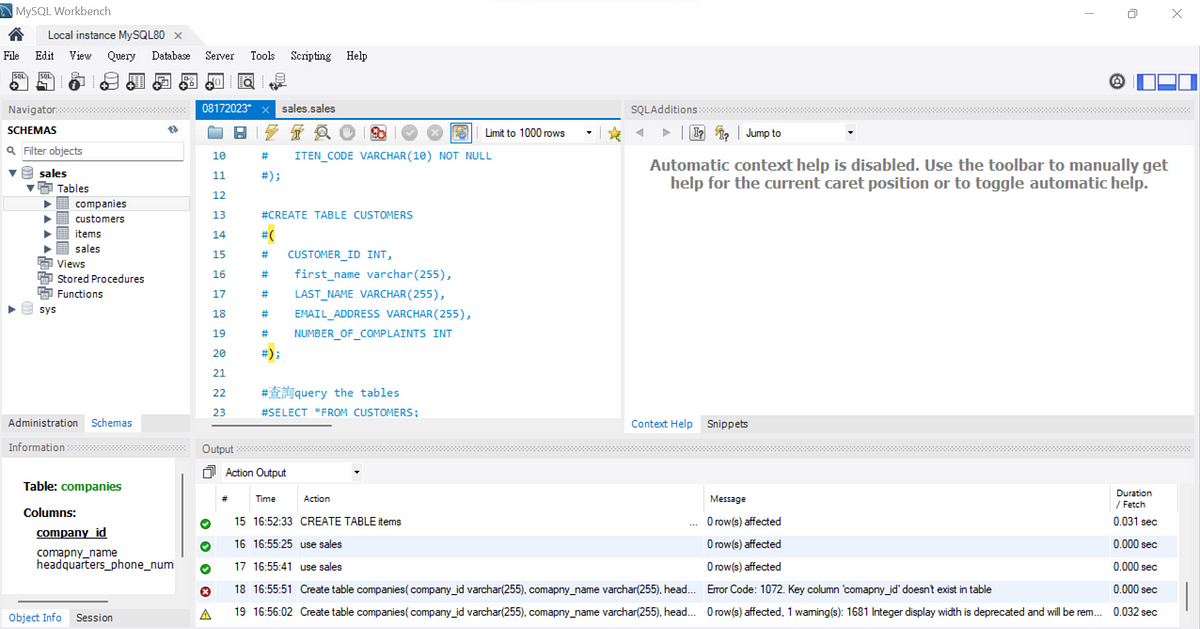Image resolution: width=1200 pixels, height=629 pixels.
Task: Open the Scripting menu
Action: click(x=311, y=56)
